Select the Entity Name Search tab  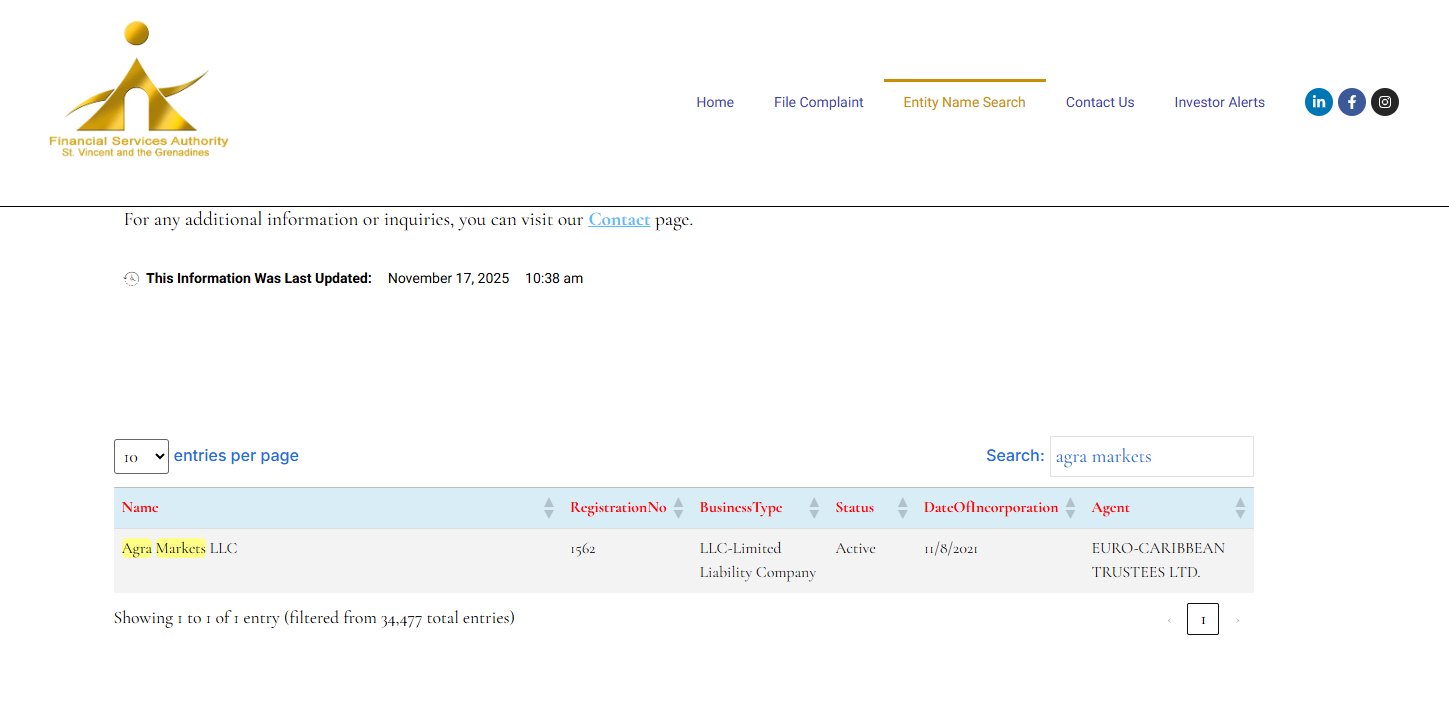click(x=964, y=102)
